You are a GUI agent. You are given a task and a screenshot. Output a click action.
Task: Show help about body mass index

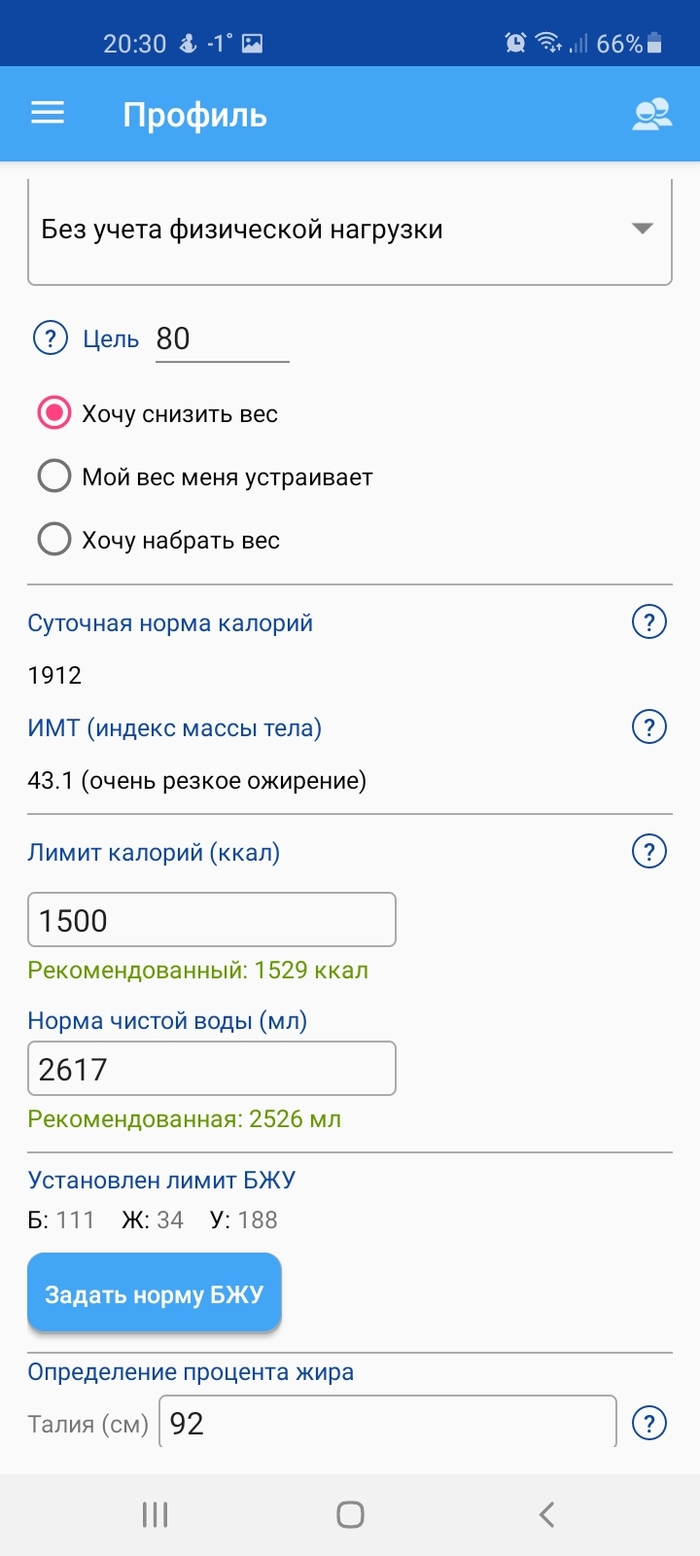(x=649, y=727)
